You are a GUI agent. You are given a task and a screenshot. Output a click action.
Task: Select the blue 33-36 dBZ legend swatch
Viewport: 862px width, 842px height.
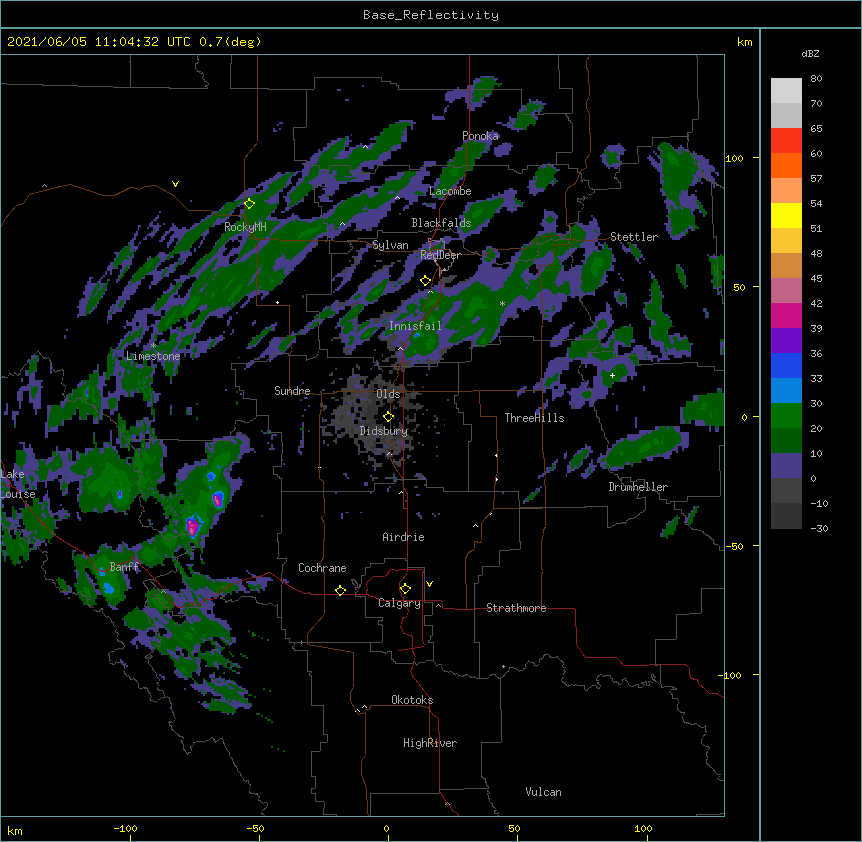coord(786,365)
